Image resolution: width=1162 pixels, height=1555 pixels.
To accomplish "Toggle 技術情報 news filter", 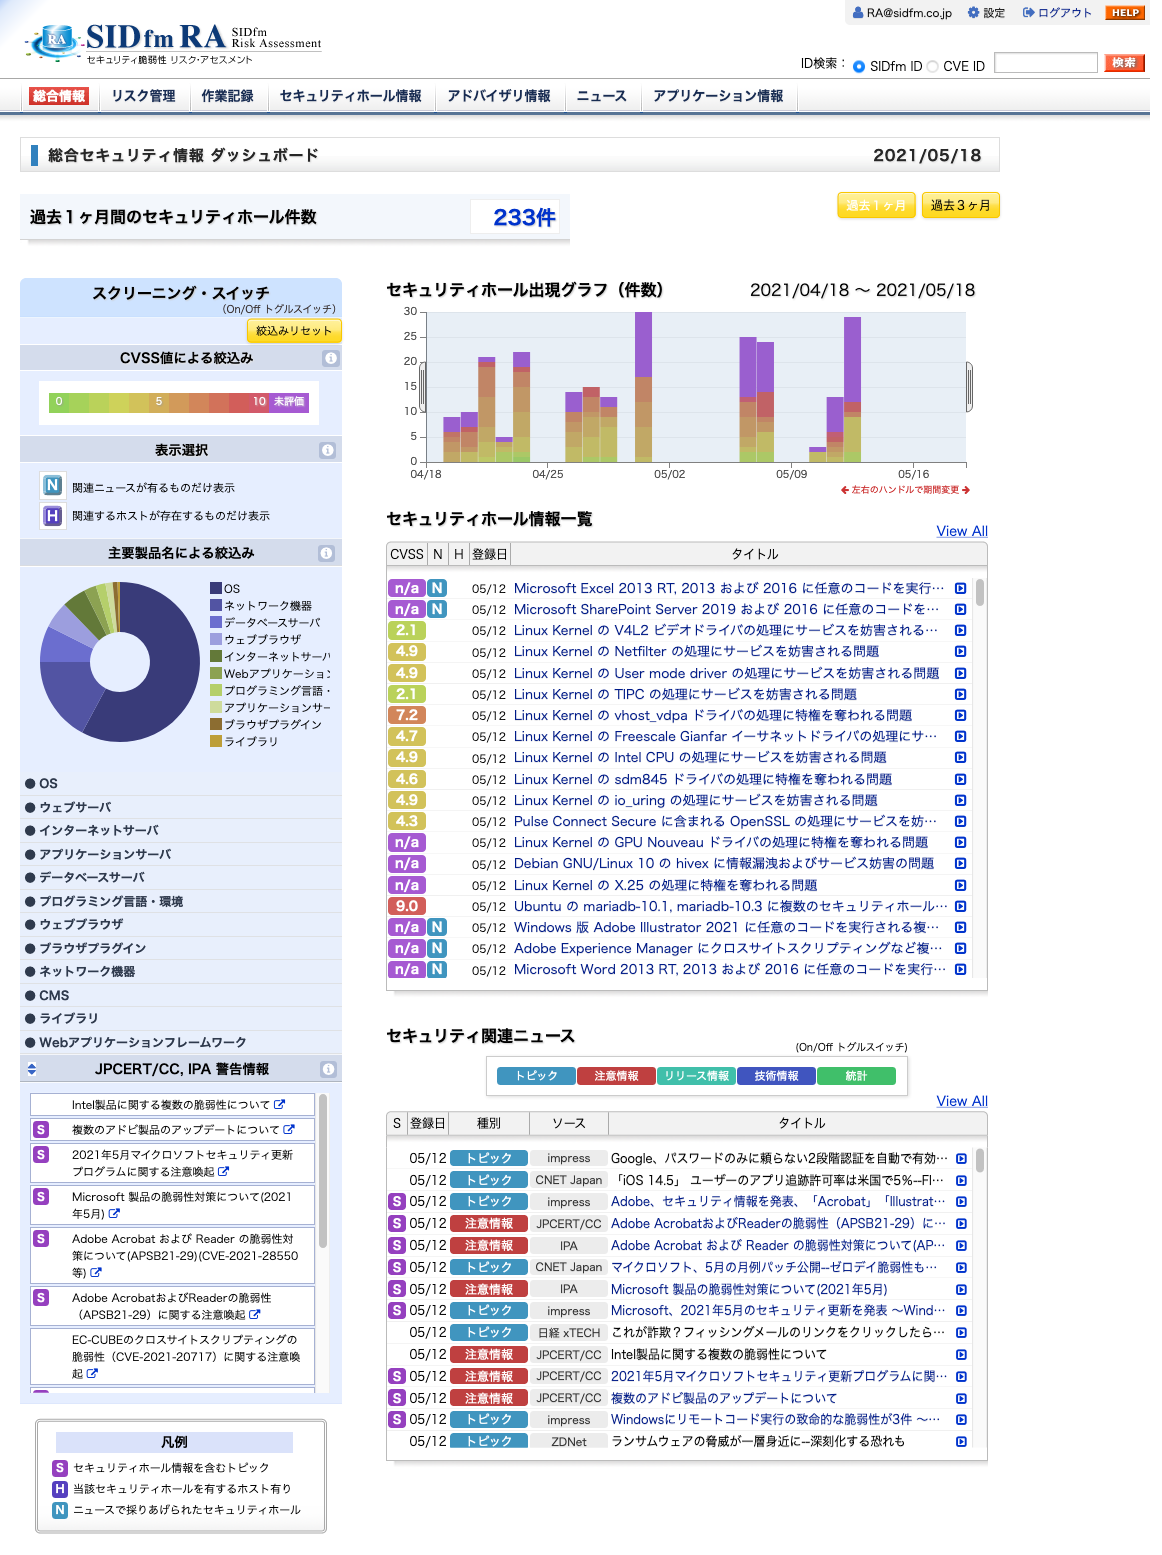I will tap(776, 1076).
